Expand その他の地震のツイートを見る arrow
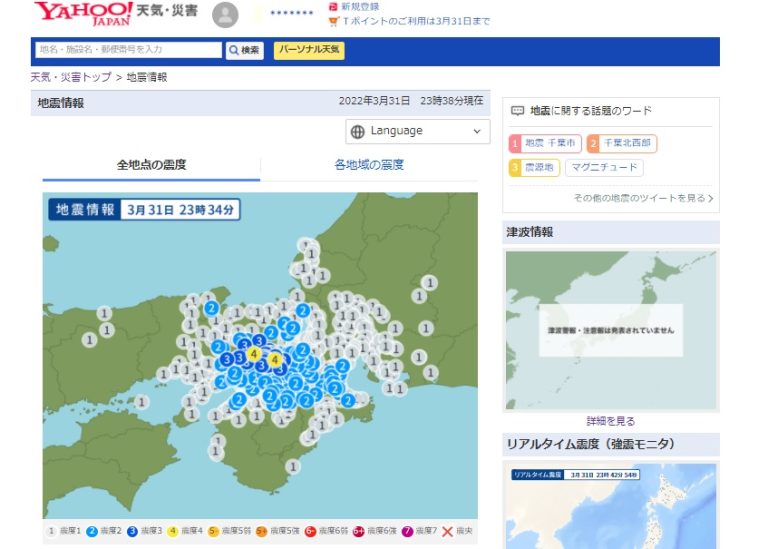Image resolution: width=768 pixels, height=549 pixels. point(710,198)
